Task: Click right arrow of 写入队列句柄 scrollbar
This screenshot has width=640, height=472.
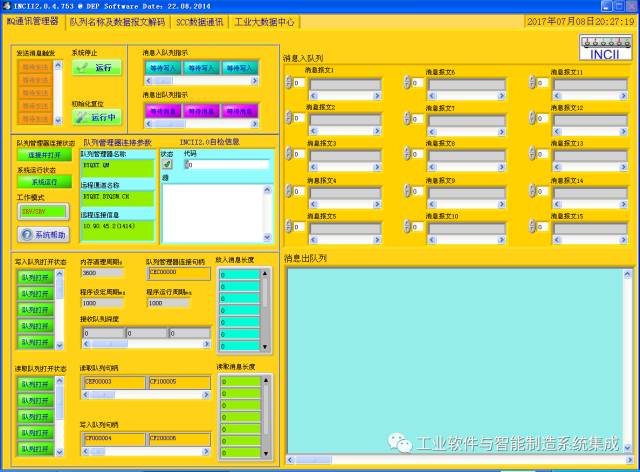Action: click(x=206, y=452)
